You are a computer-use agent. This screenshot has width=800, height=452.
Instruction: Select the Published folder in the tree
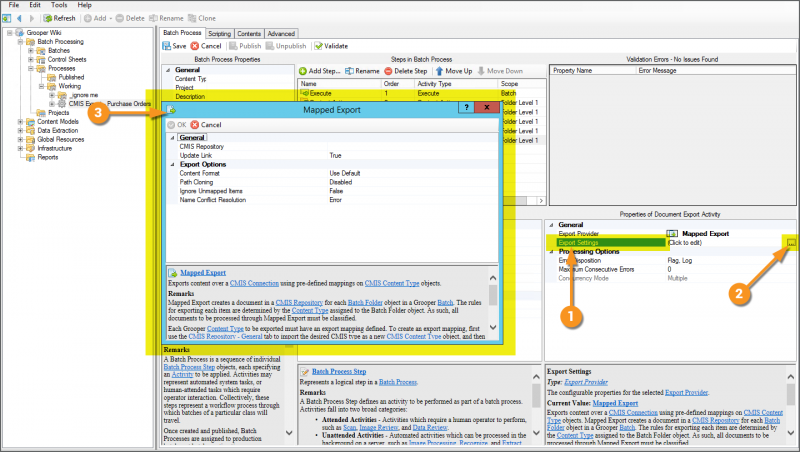click(71, 77)
